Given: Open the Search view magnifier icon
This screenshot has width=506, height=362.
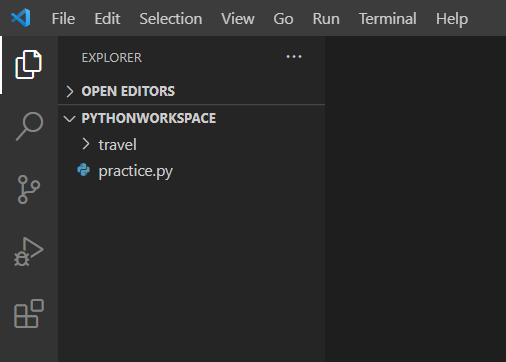Looking at the screenshot, I should [29, 126].
